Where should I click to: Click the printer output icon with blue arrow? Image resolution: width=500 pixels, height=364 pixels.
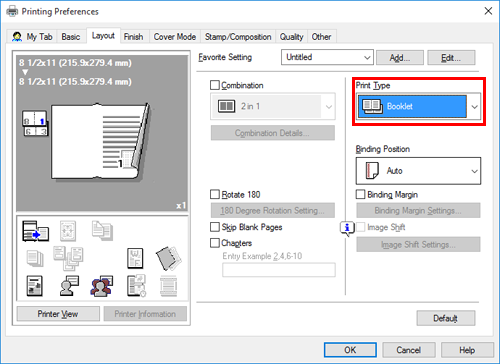pos(35,231)
